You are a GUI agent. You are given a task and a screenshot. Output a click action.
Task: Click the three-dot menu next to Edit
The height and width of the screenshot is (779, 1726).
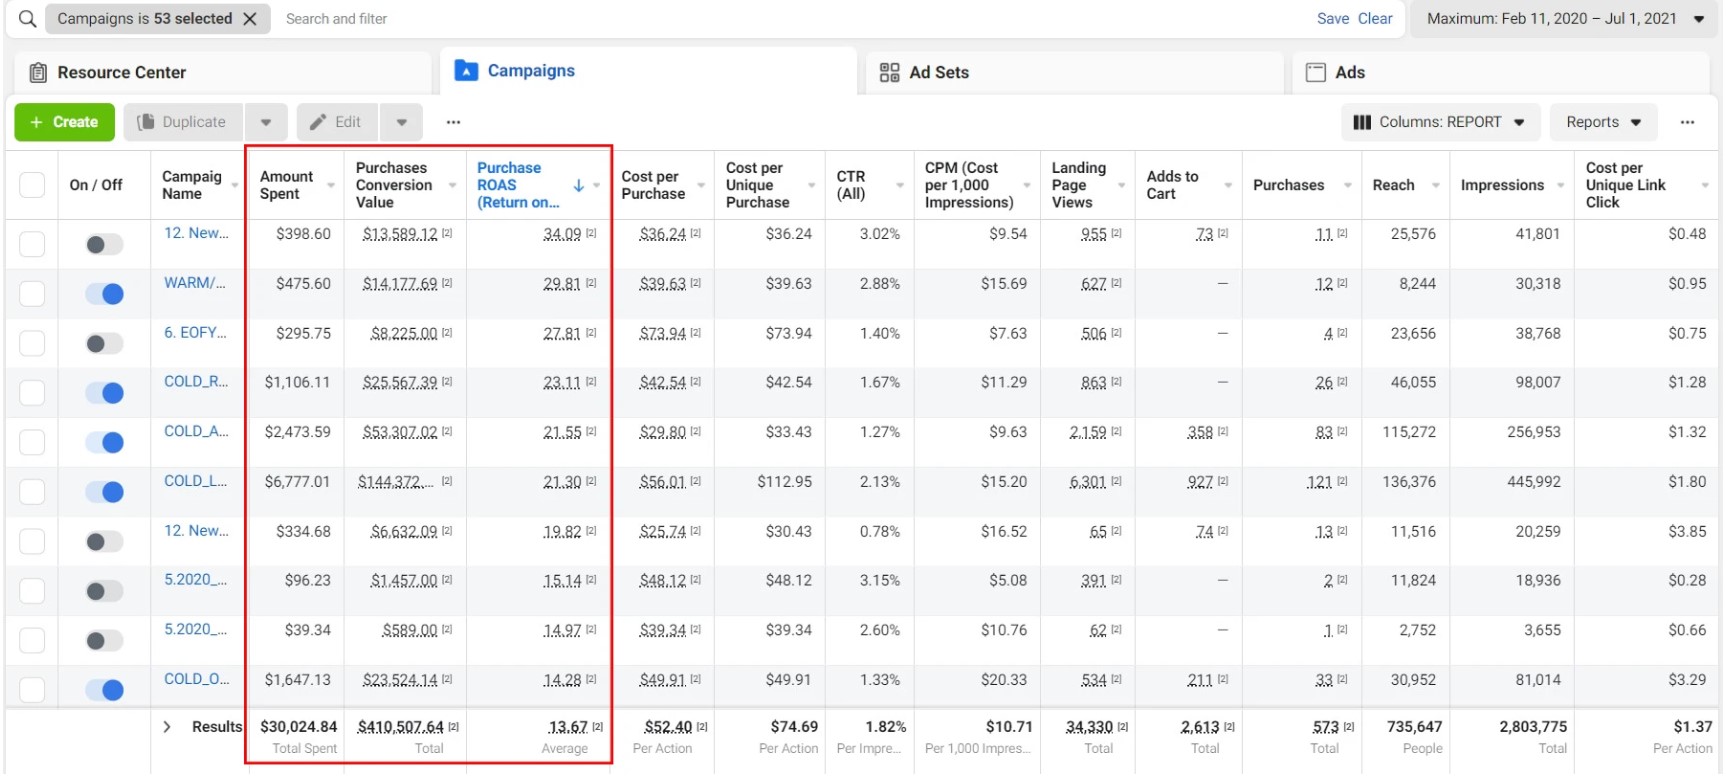point(453,122)
